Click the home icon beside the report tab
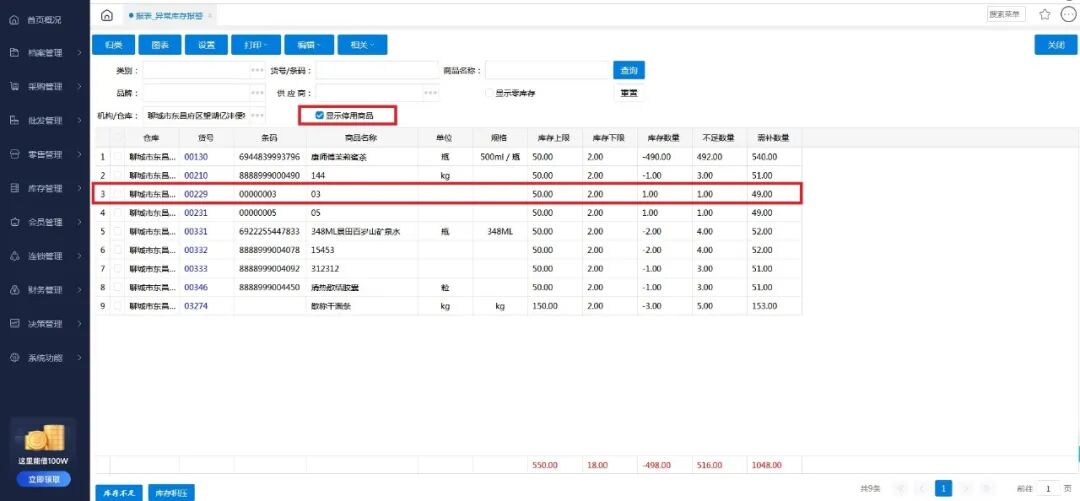This screenshot has width=1080, height=501. pyautogui.click(x=107, y=15)
